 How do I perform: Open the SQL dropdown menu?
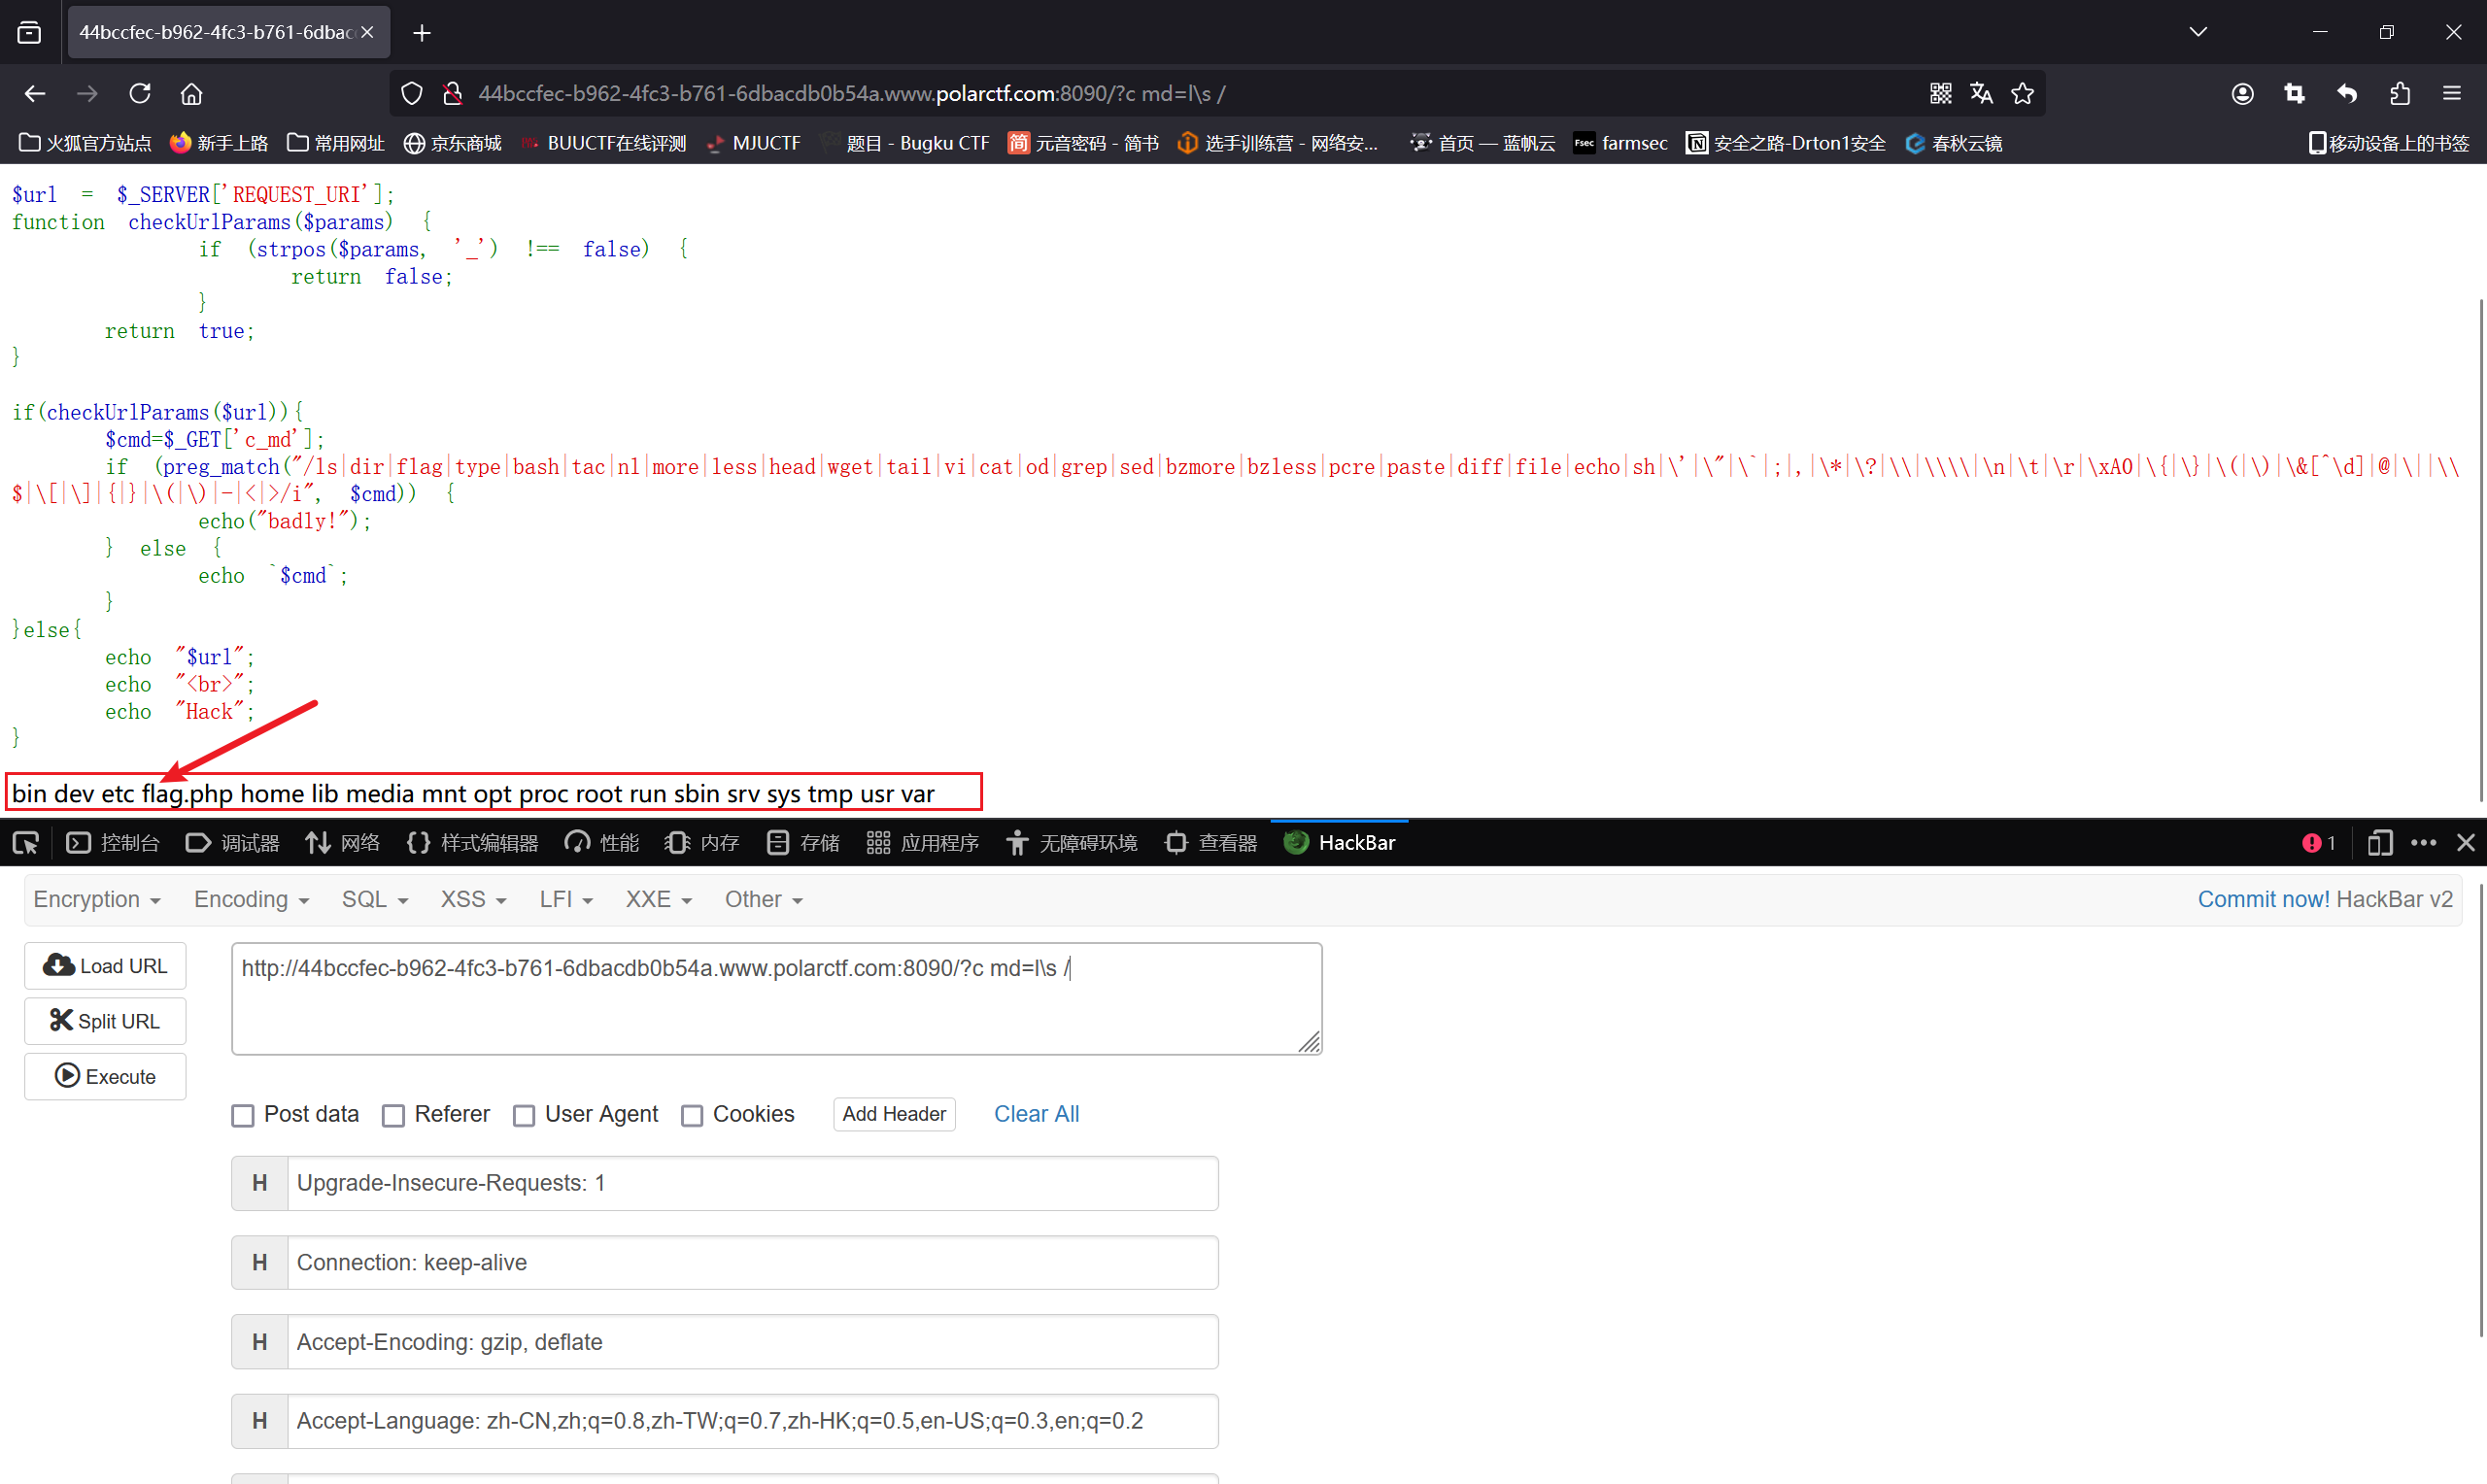374,899
